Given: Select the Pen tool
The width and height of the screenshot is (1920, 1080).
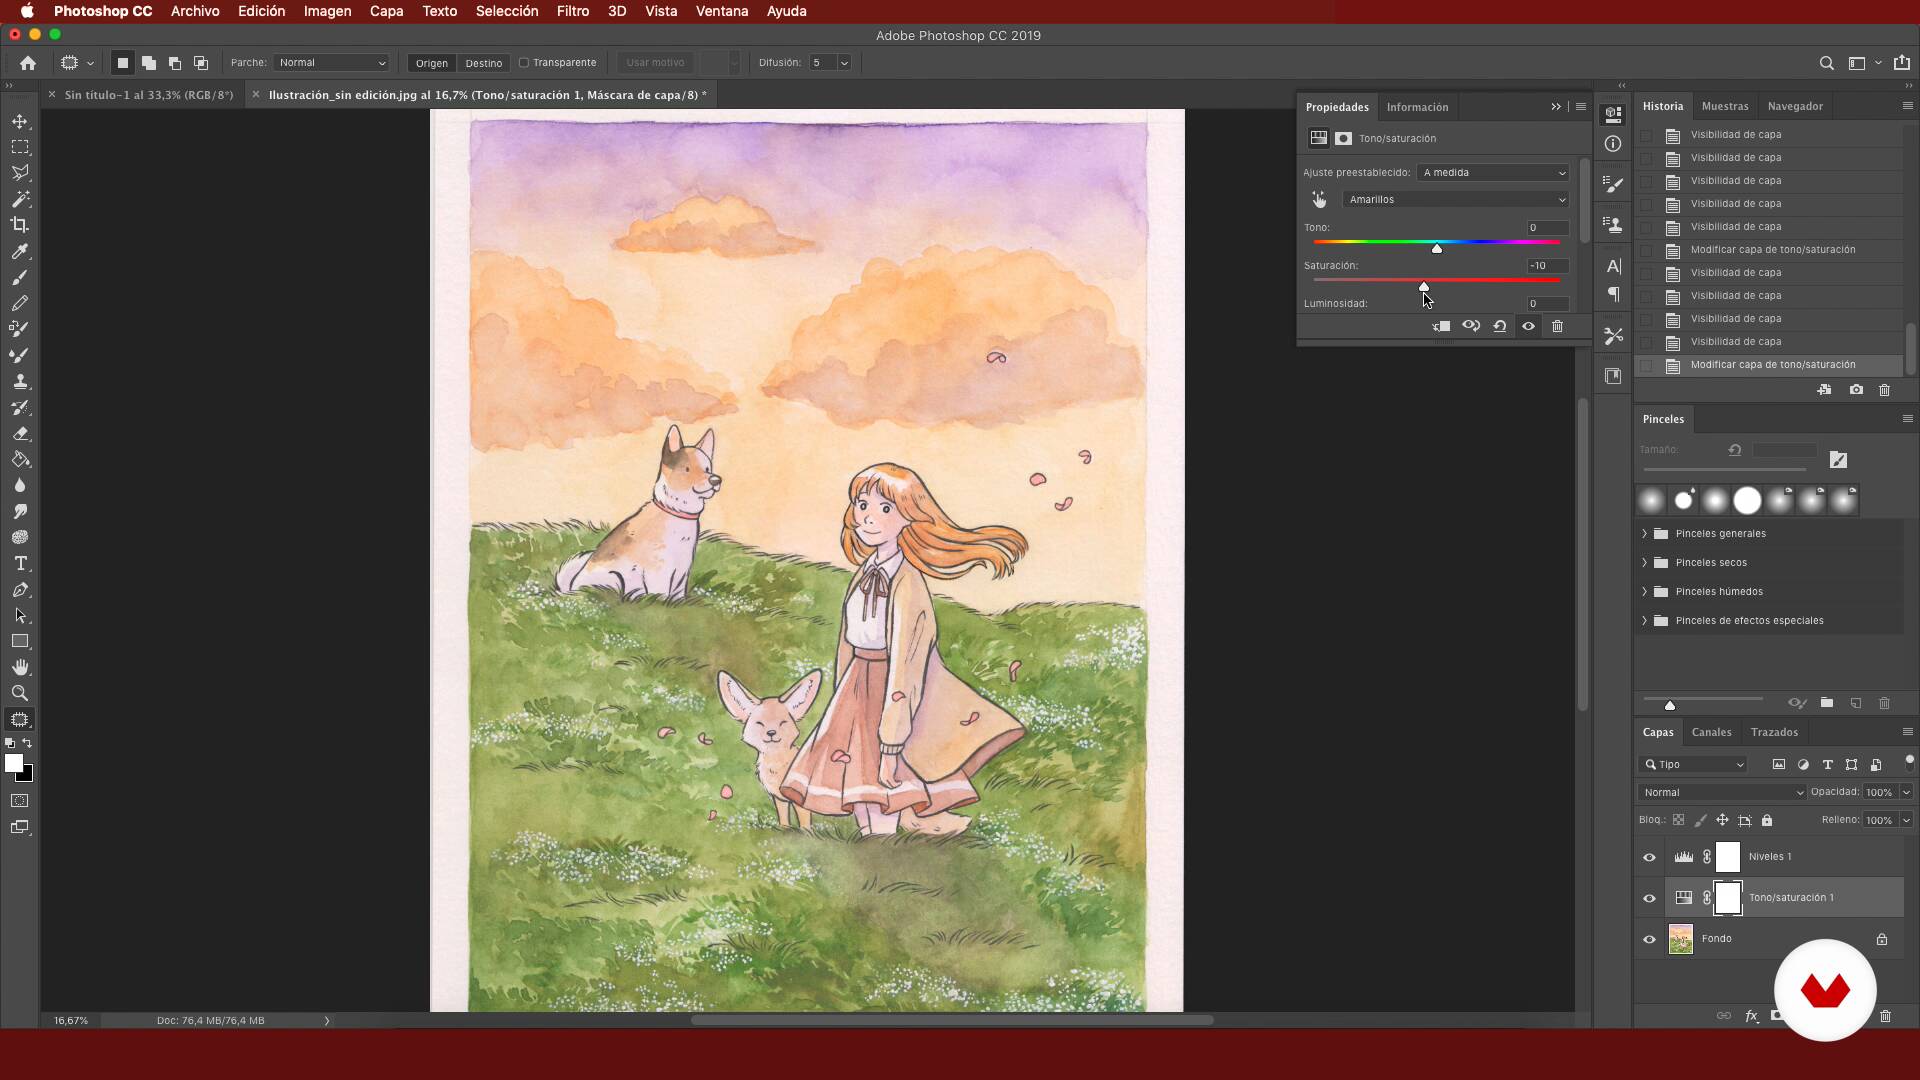Looking at the screenshot, I should click(20, 589).
